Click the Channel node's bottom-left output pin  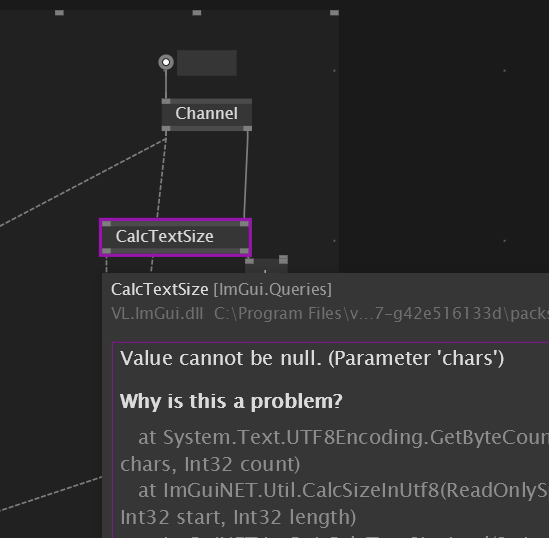(x=166, y=128)
